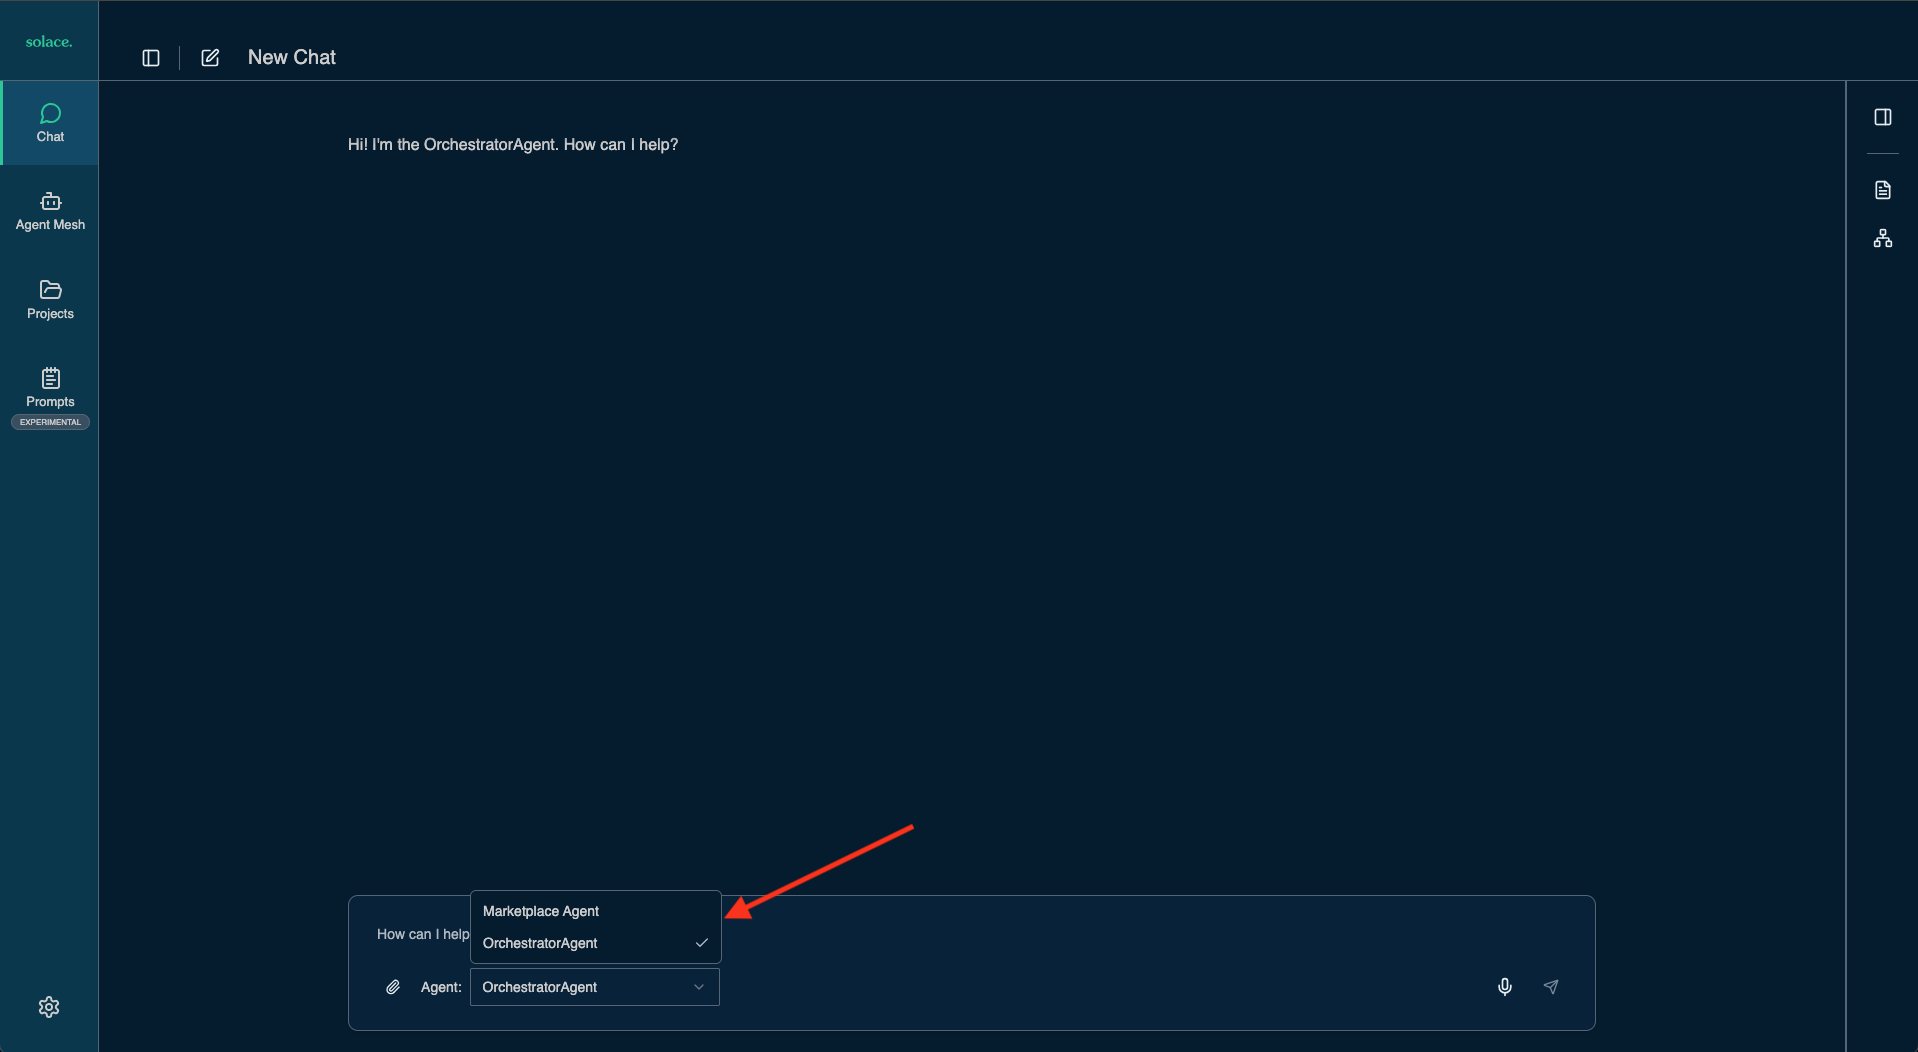Send the message with the arrow button
Image resolution: width=1918 pixels, height=1052 pixels.
(1551, 987)
